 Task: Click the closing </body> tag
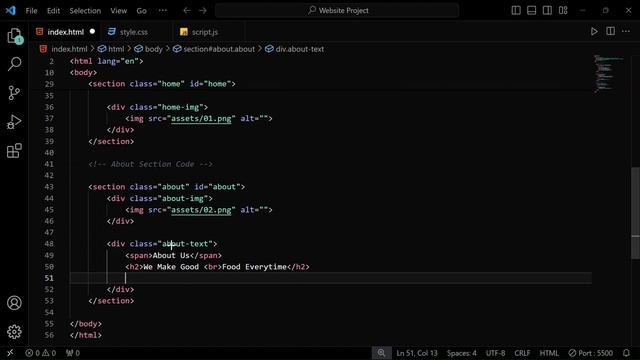pos(85,324)
